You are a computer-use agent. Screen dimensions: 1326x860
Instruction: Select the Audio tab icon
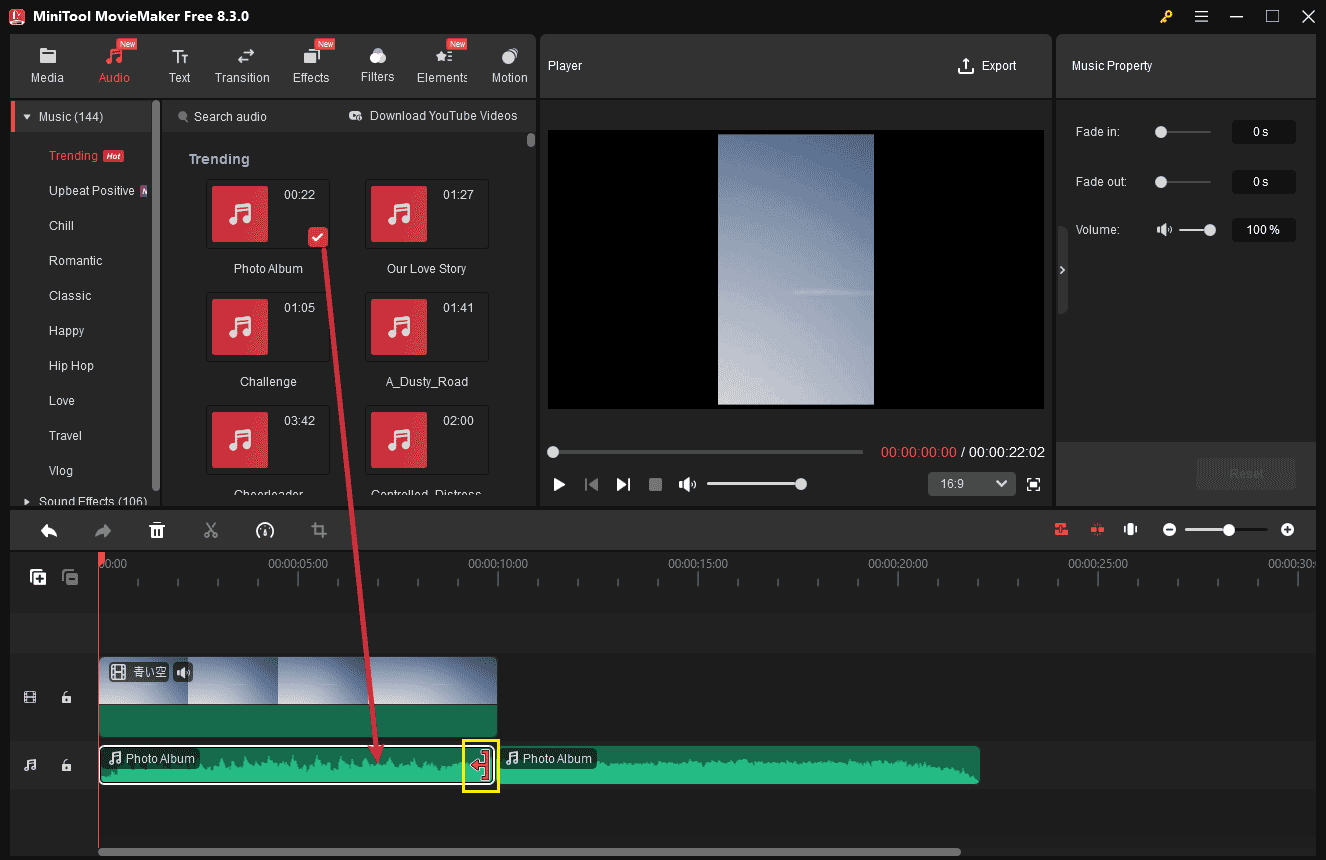(114, 56)
